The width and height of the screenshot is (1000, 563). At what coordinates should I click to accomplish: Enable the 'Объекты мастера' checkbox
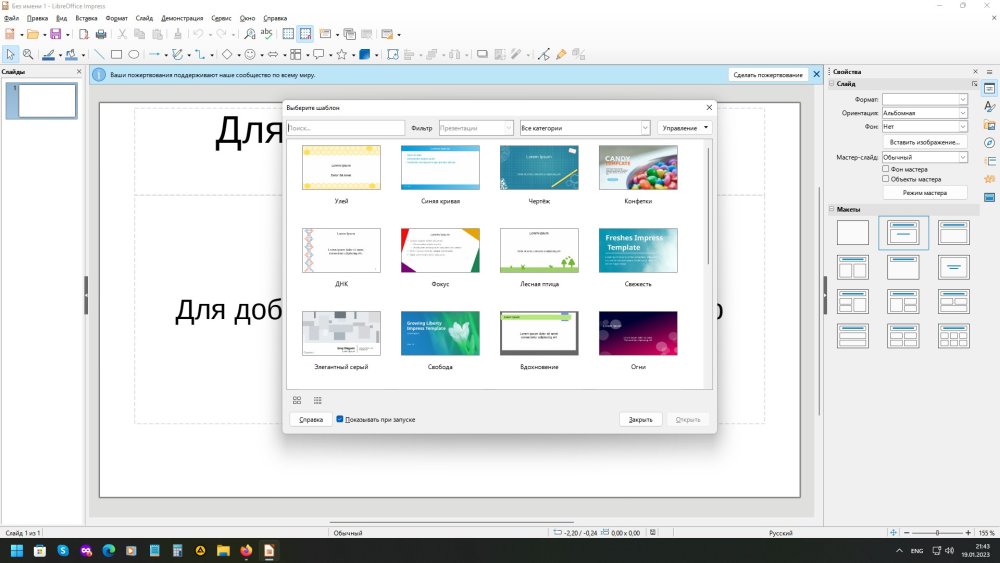pyautogui.click(x=886, y=179)
